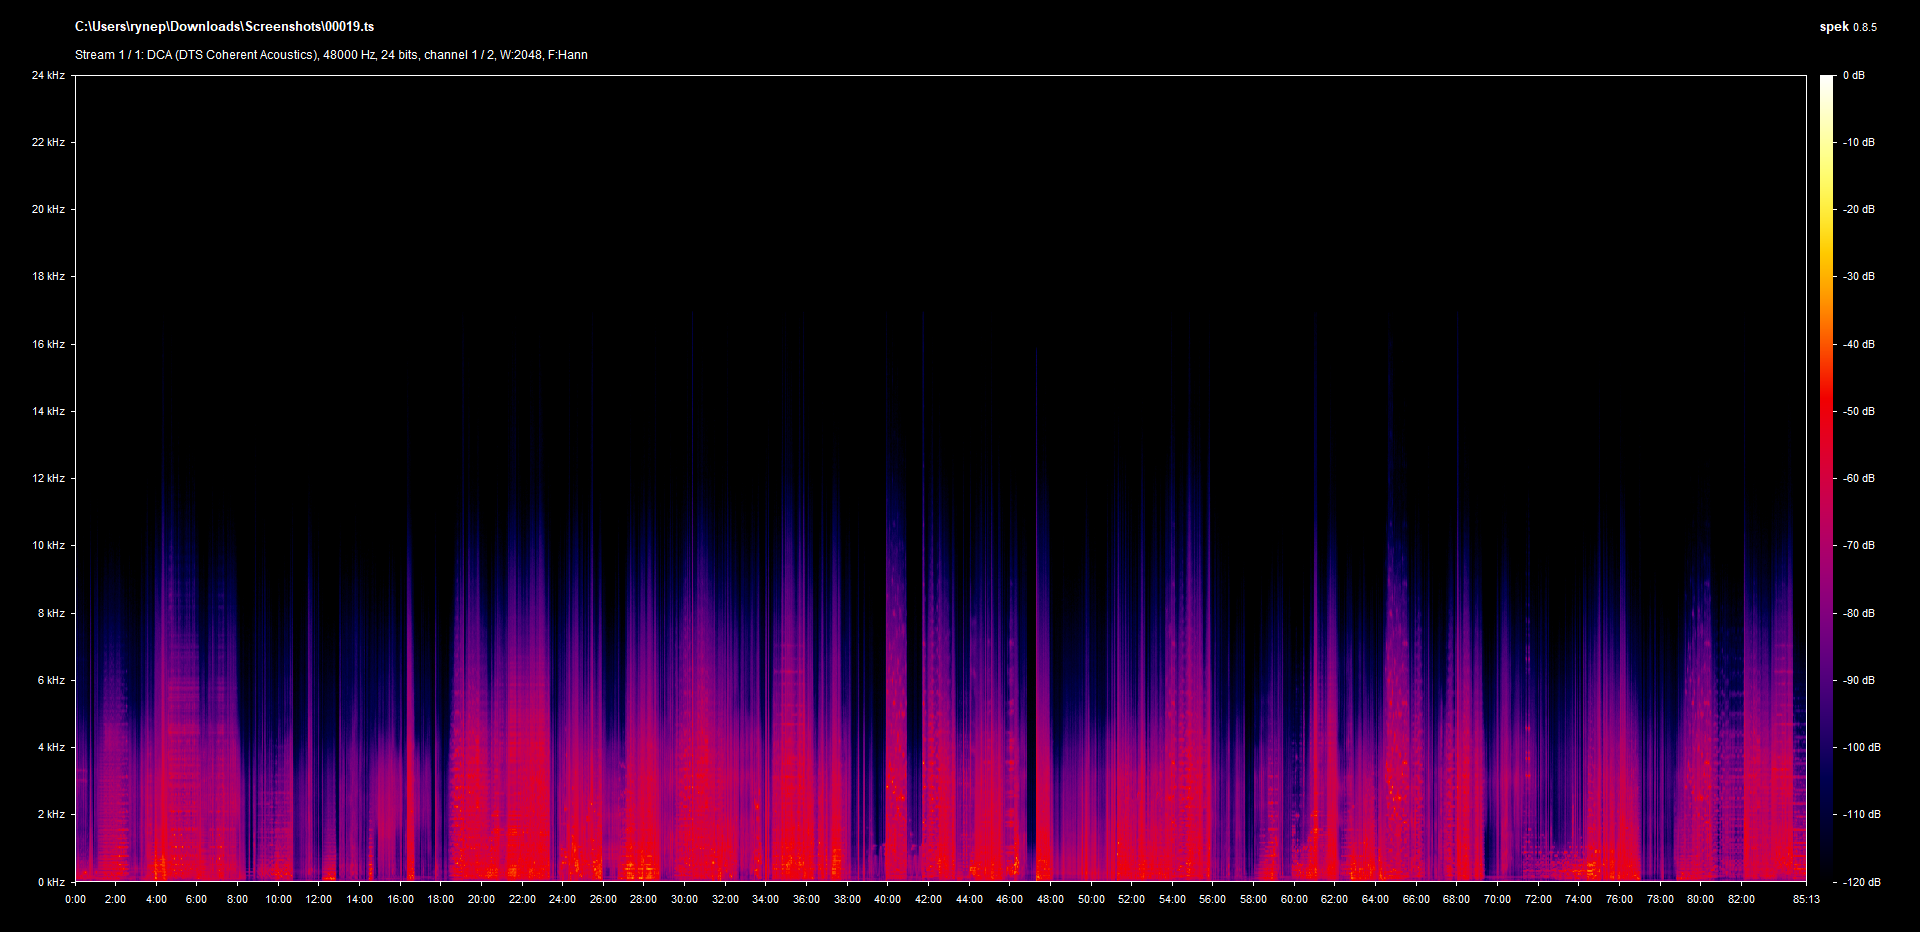The height and width of the screenshot is (932, 1920).
Task: Select the -50 dB color scale label
Action: coord(1859,411)
